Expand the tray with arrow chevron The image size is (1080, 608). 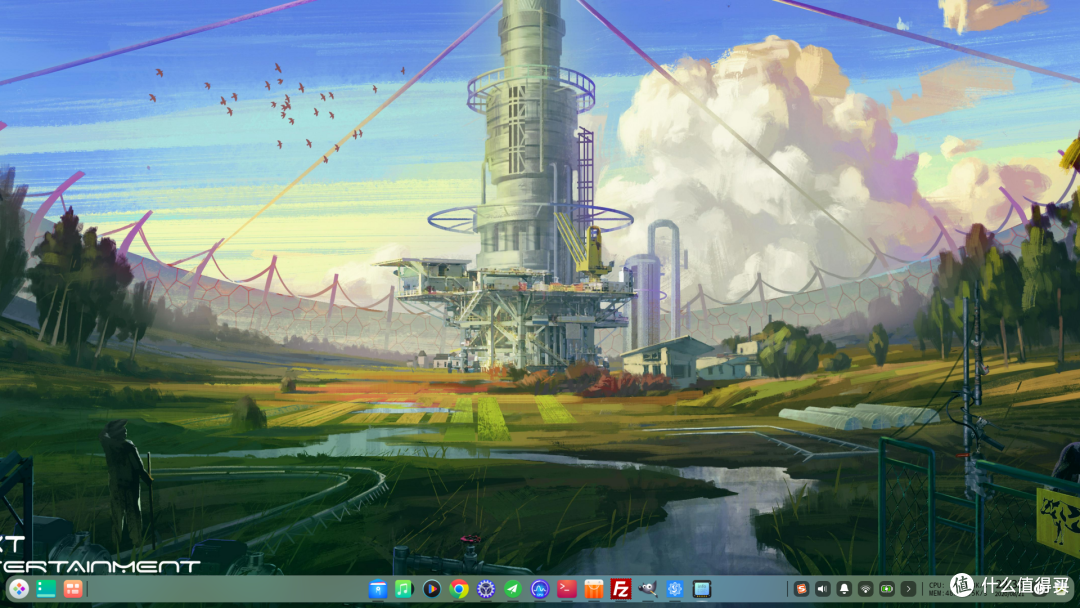(x=908, y=589)
